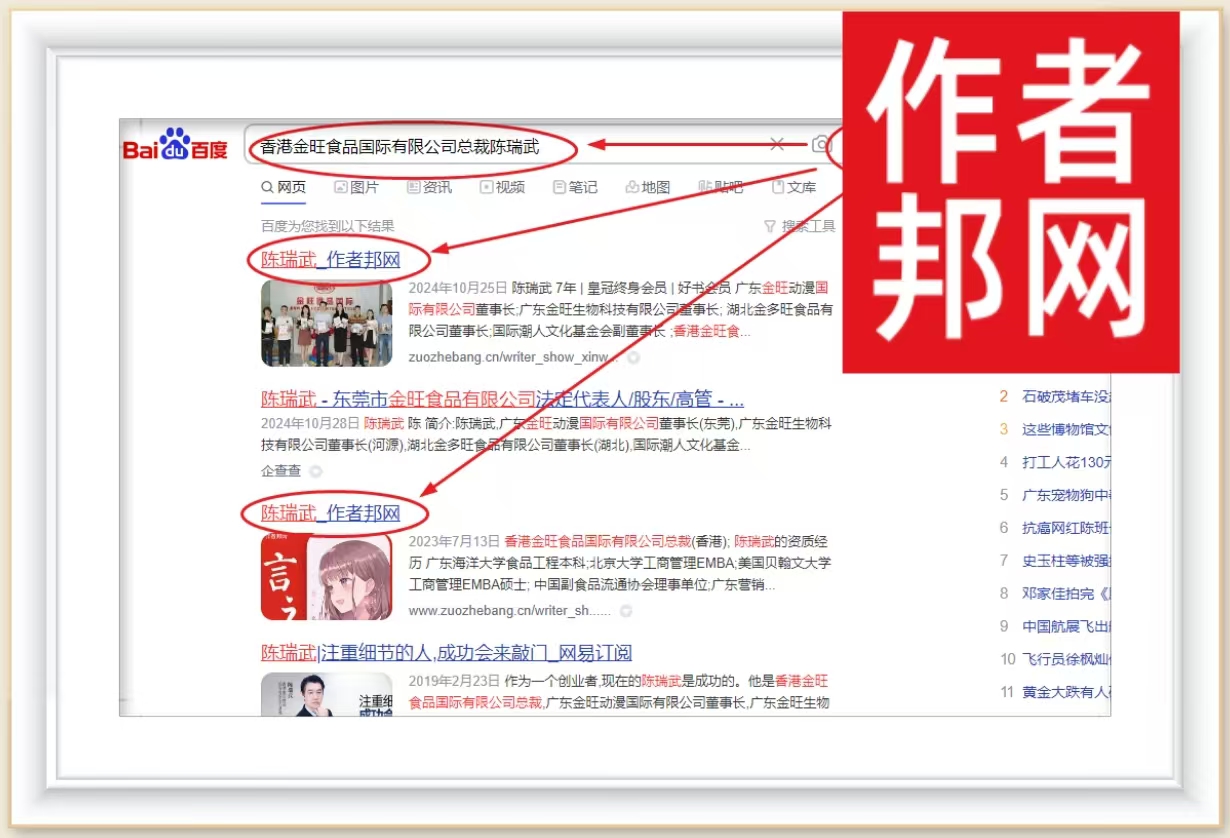Open the 东莞市金旺食品有限公司 result link

(x=502, y=398)
